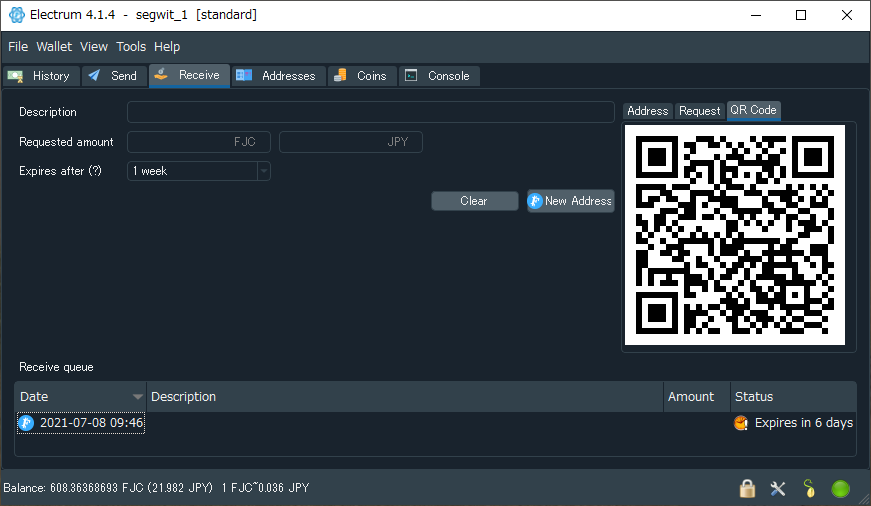This screenshot has width=871, height=506.
Task: Show the Request sub-tab
Action: [699, 111]
